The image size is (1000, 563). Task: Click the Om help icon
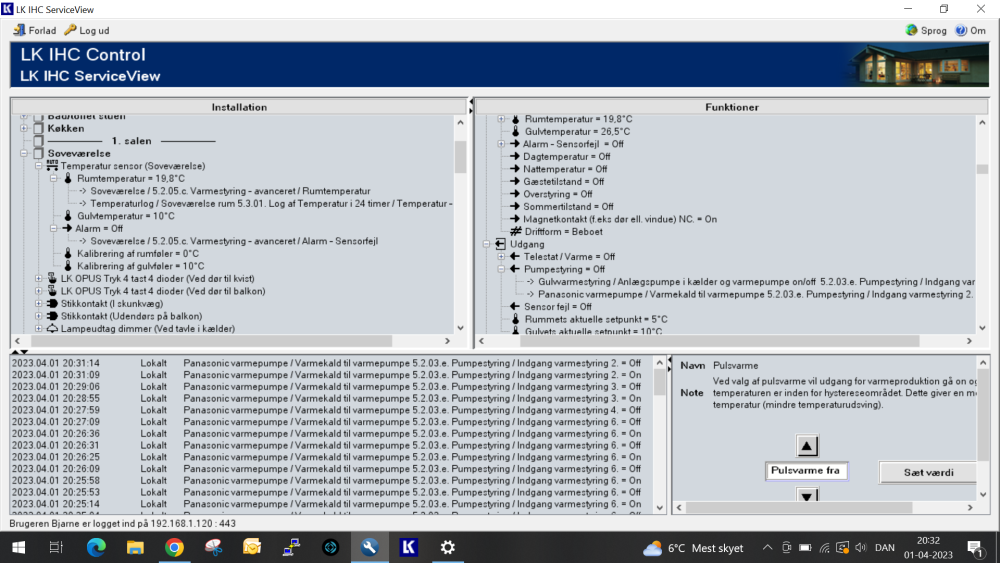[961, 30]
